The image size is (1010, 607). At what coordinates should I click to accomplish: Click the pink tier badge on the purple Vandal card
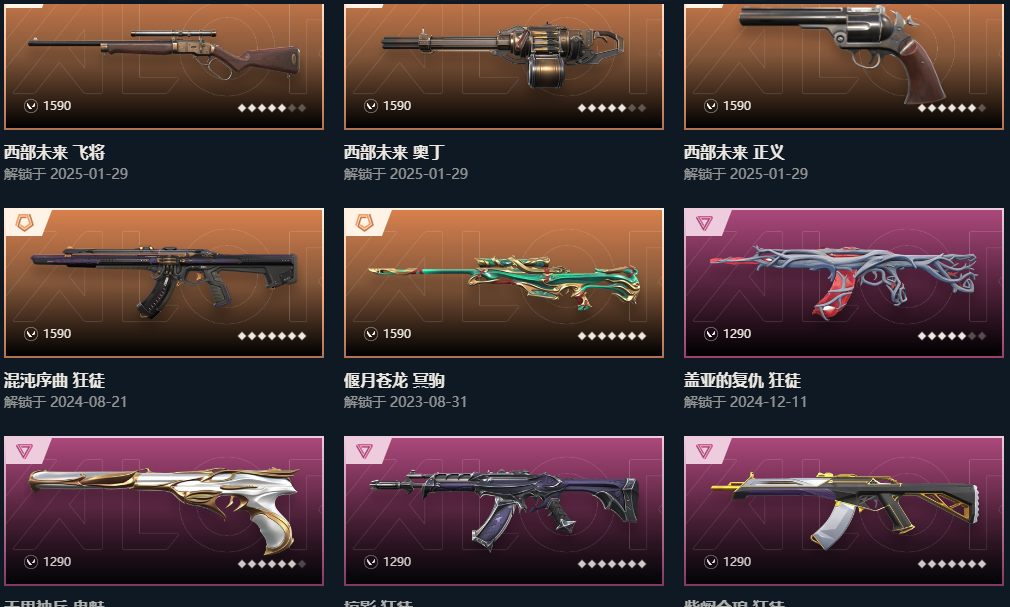(365, 450)
